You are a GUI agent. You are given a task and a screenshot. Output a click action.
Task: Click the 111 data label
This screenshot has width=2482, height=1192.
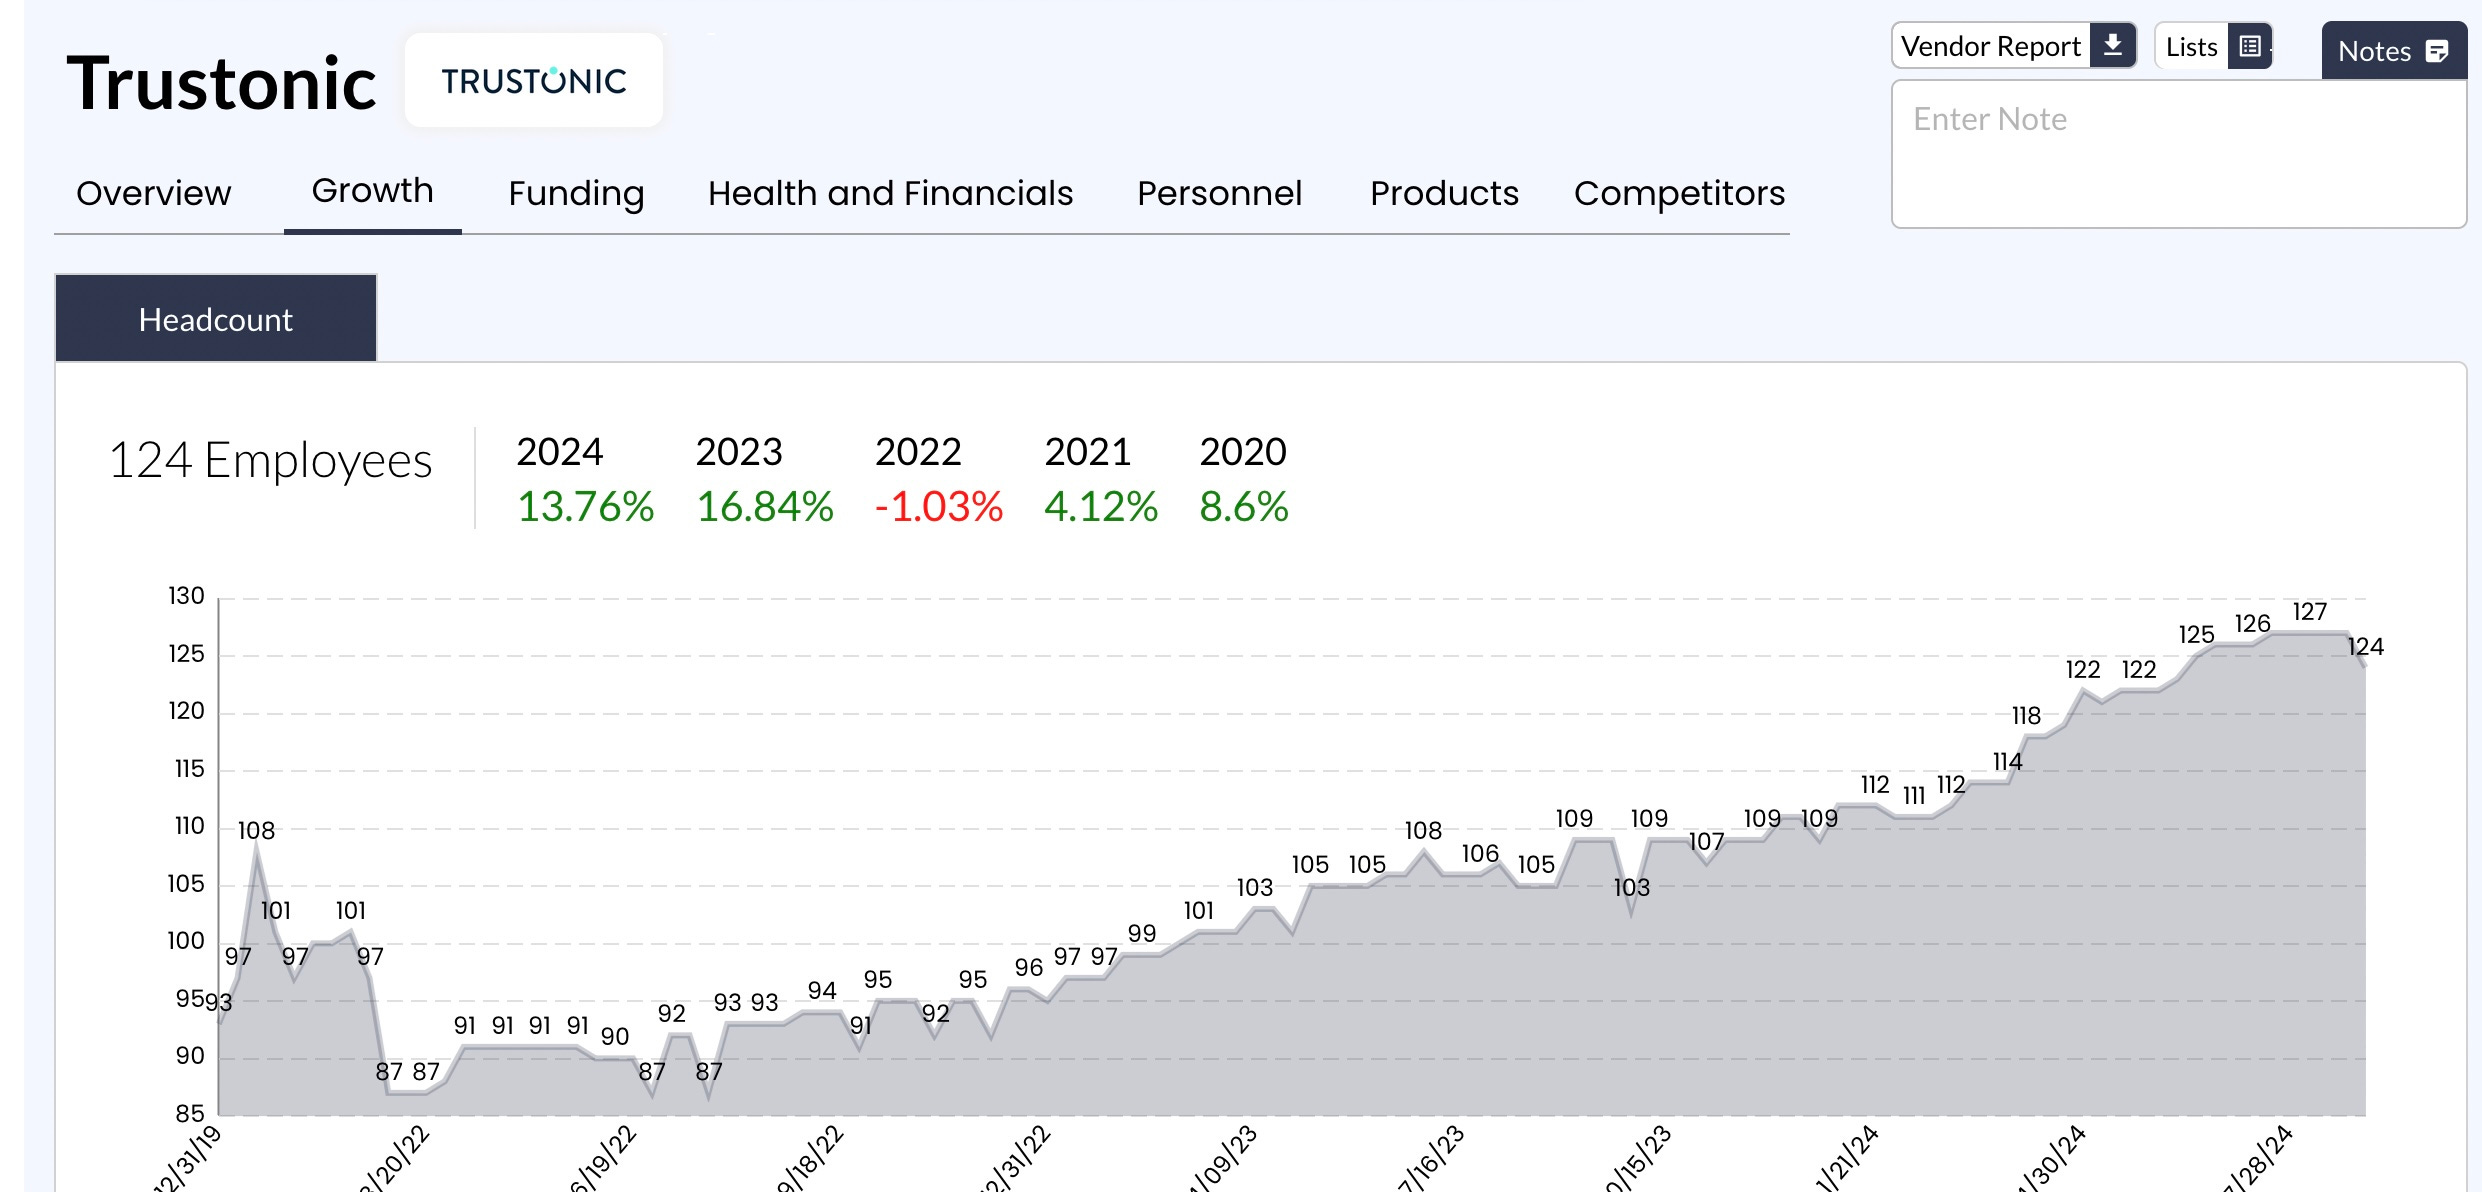(1914, 795)
